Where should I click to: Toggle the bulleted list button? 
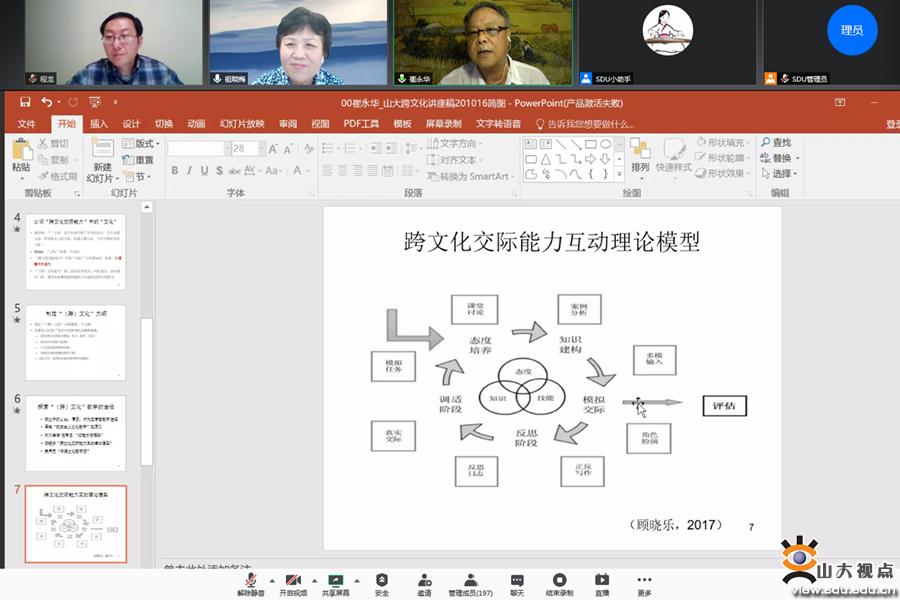point(330,149)
